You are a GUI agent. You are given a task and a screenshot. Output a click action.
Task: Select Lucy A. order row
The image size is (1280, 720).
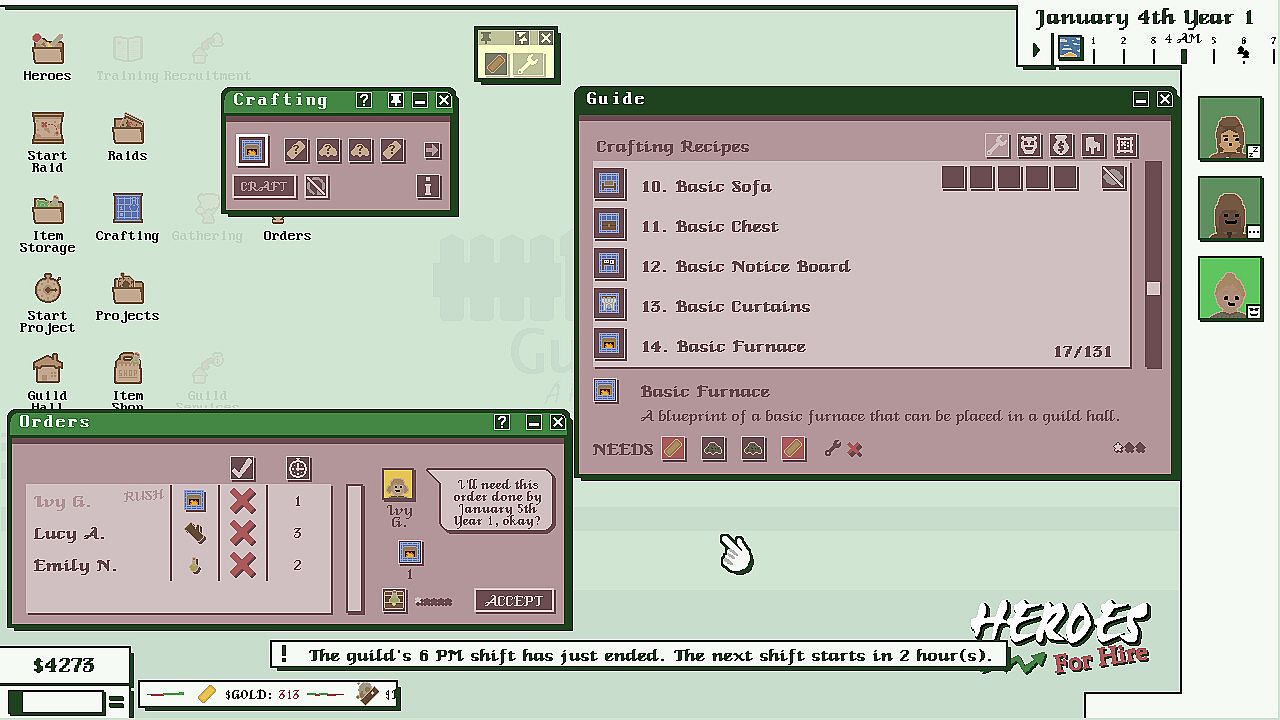point(178,533)
